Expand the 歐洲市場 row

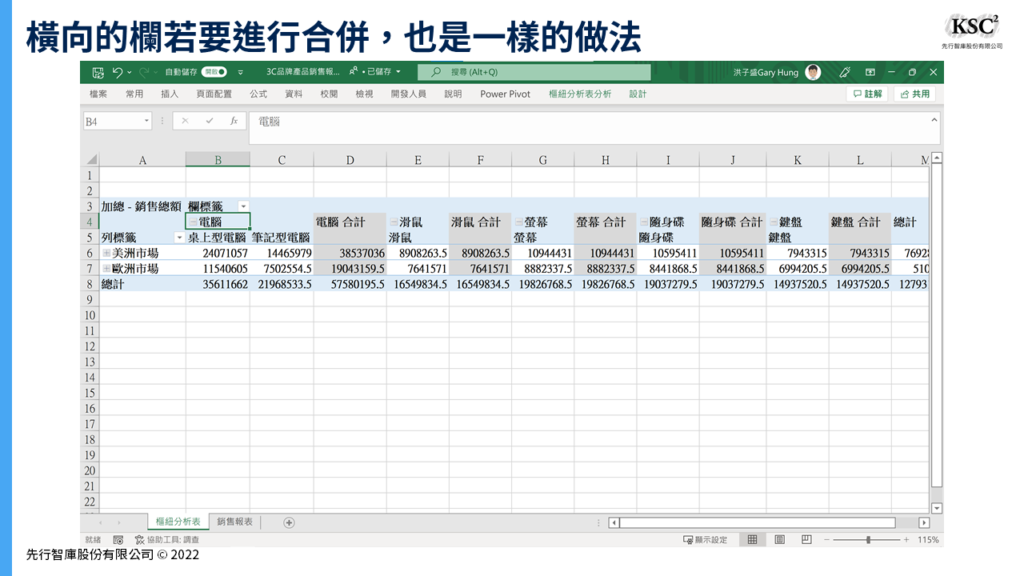coord(106,268)
